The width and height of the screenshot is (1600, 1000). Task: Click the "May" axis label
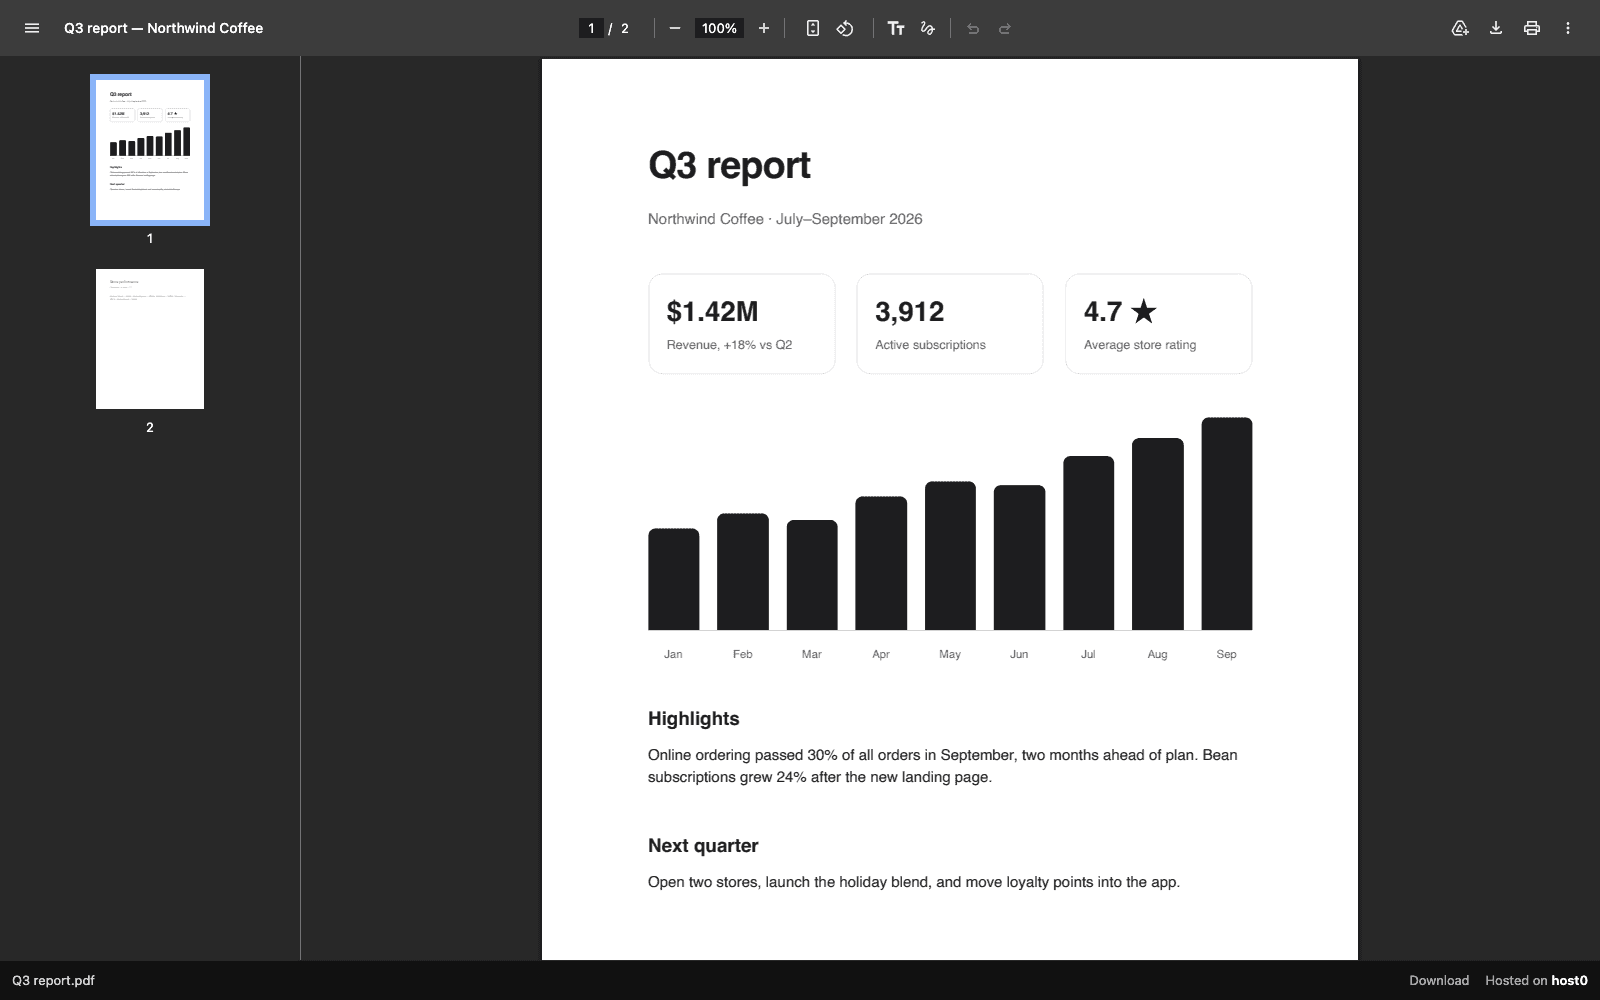[950, 654]
